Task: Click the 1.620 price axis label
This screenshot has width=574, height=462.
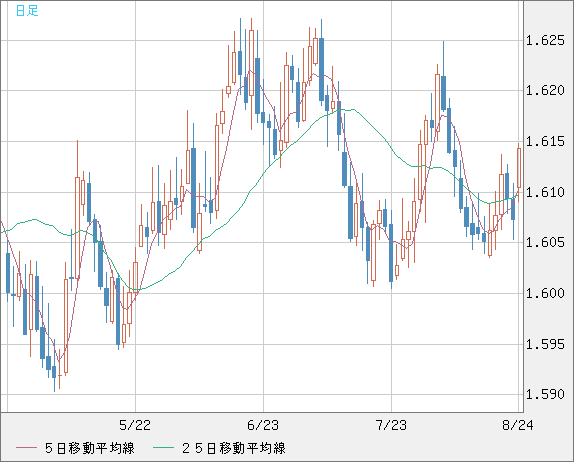Action: (545, 90)
